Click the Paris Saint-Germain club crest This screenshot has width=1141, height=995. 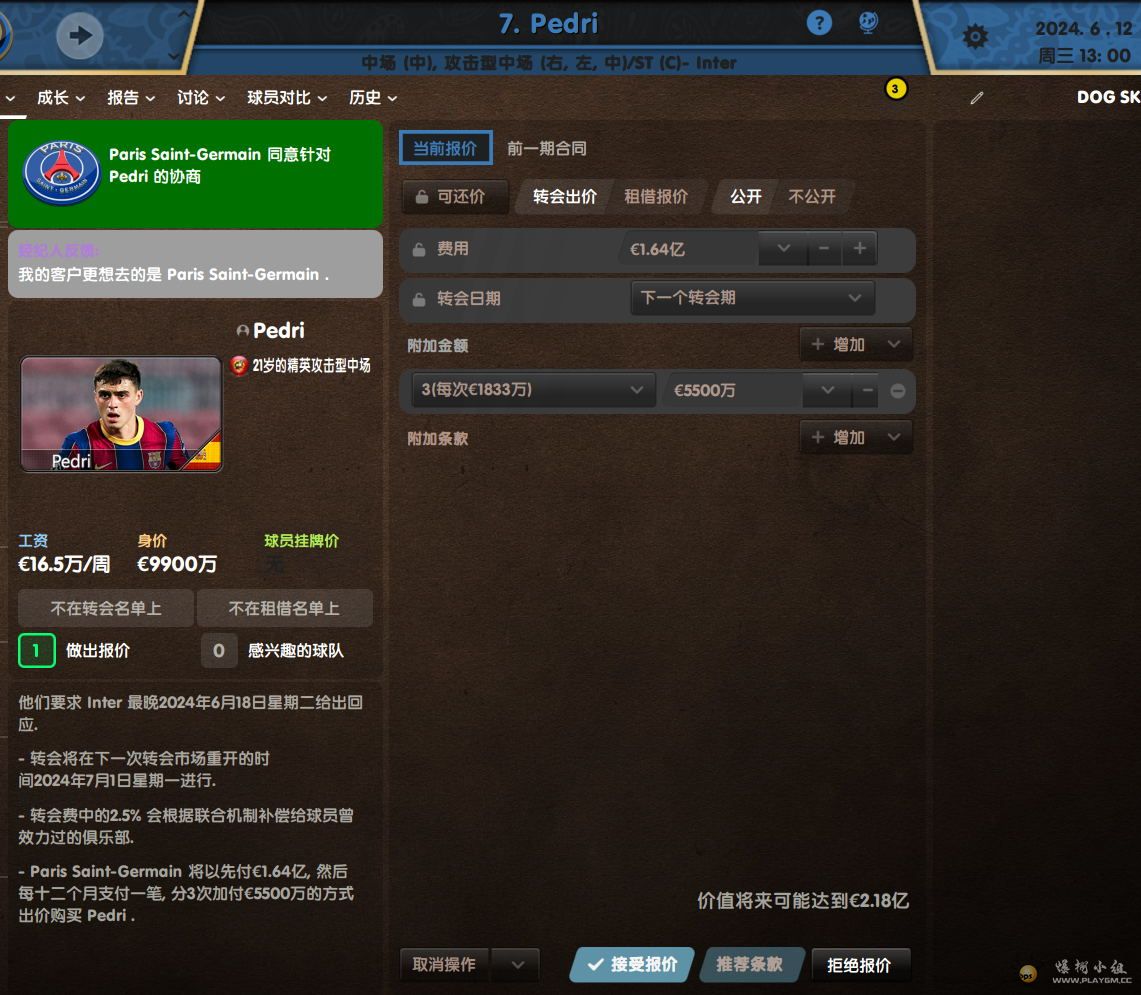click(62, 173)
